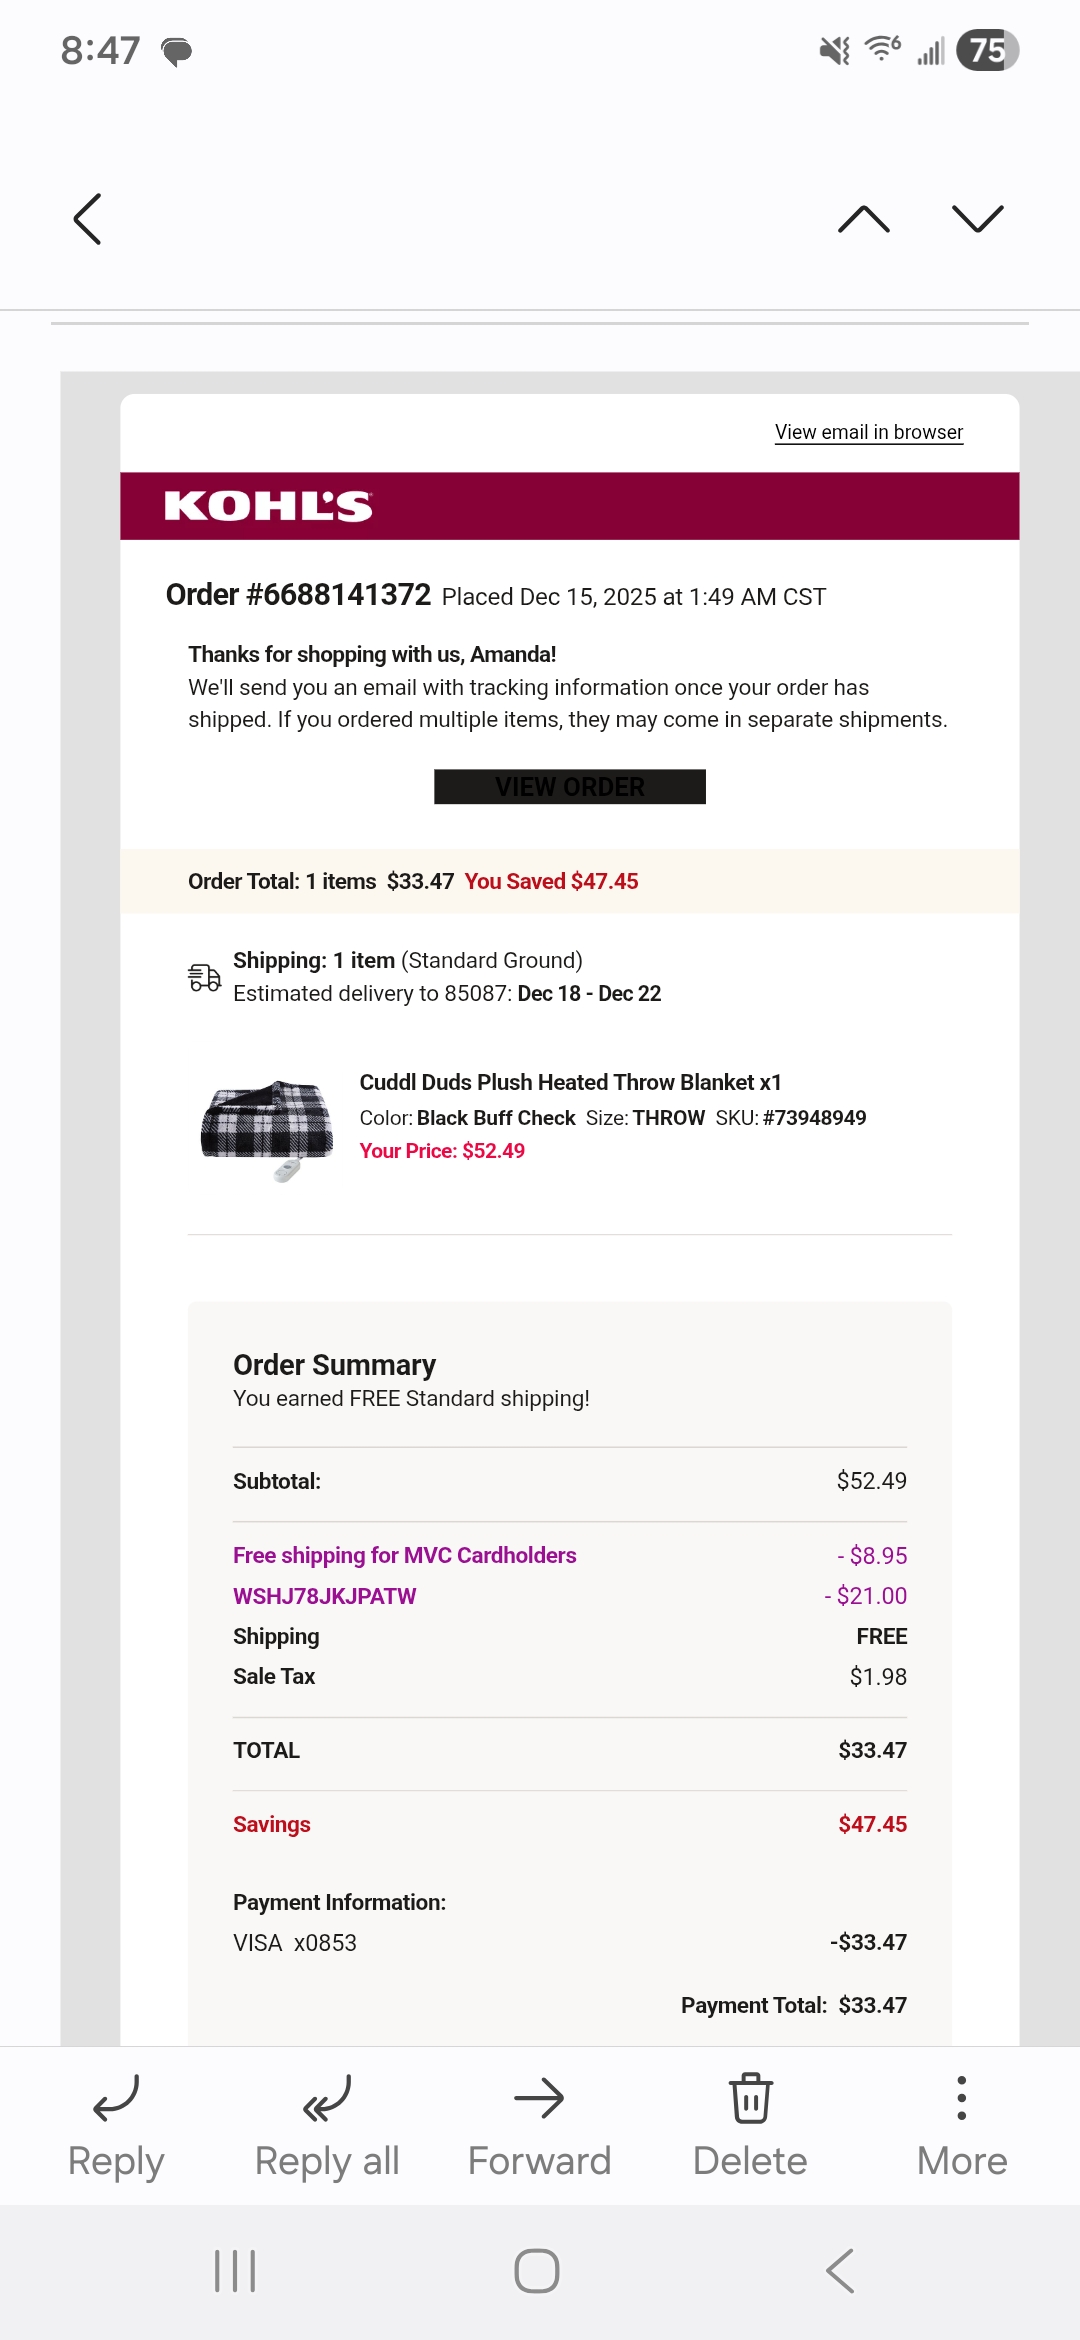
Task: Open the More options three-dot menu
Action: pos(962,2097)
